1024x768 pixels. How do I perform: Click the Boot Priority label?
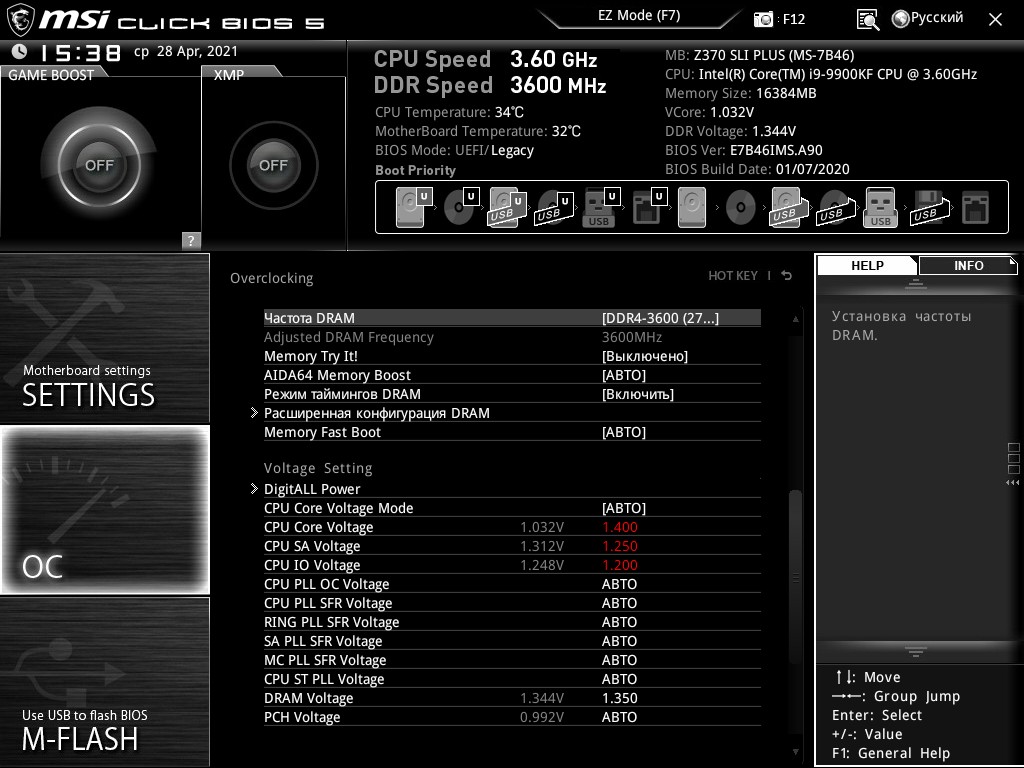tap(415, 170)
